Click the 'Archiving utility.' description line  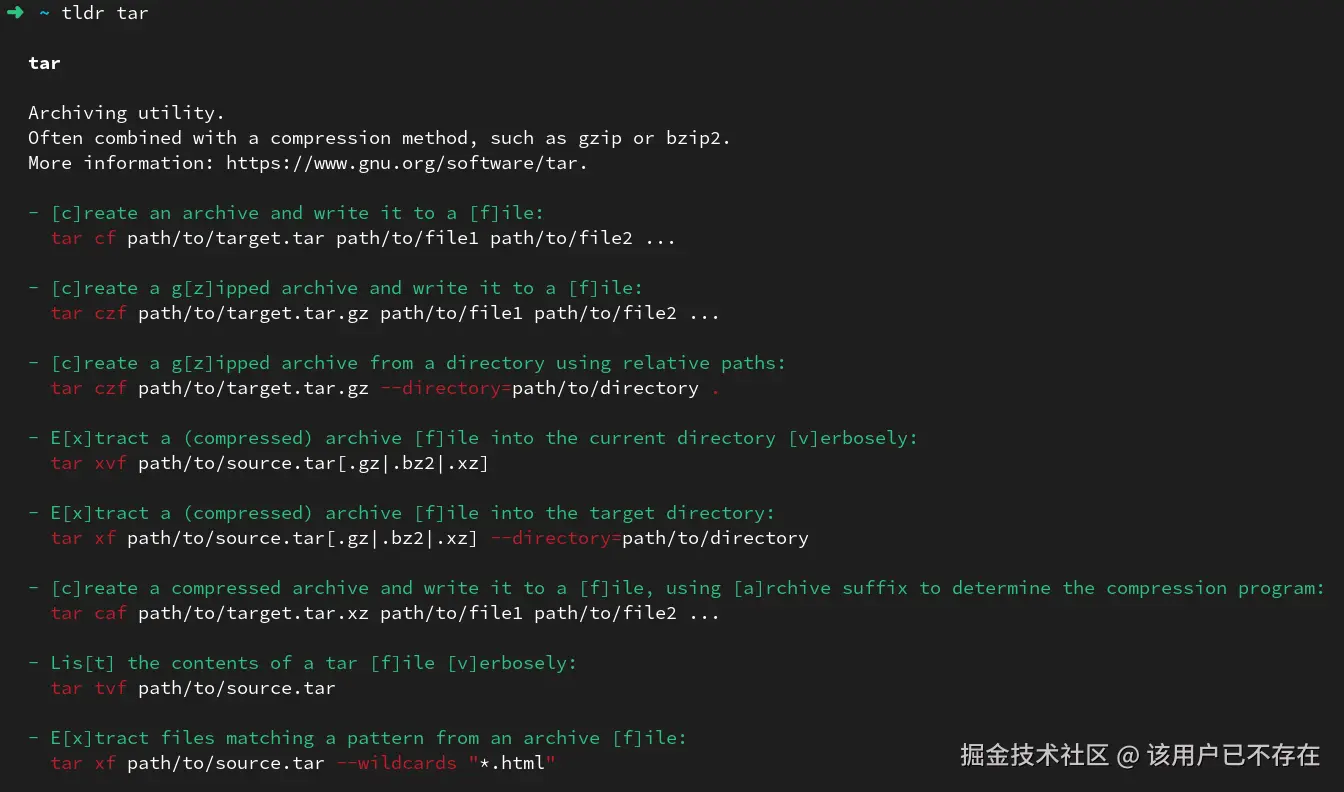pyautogui.click(x=126, y=113)
